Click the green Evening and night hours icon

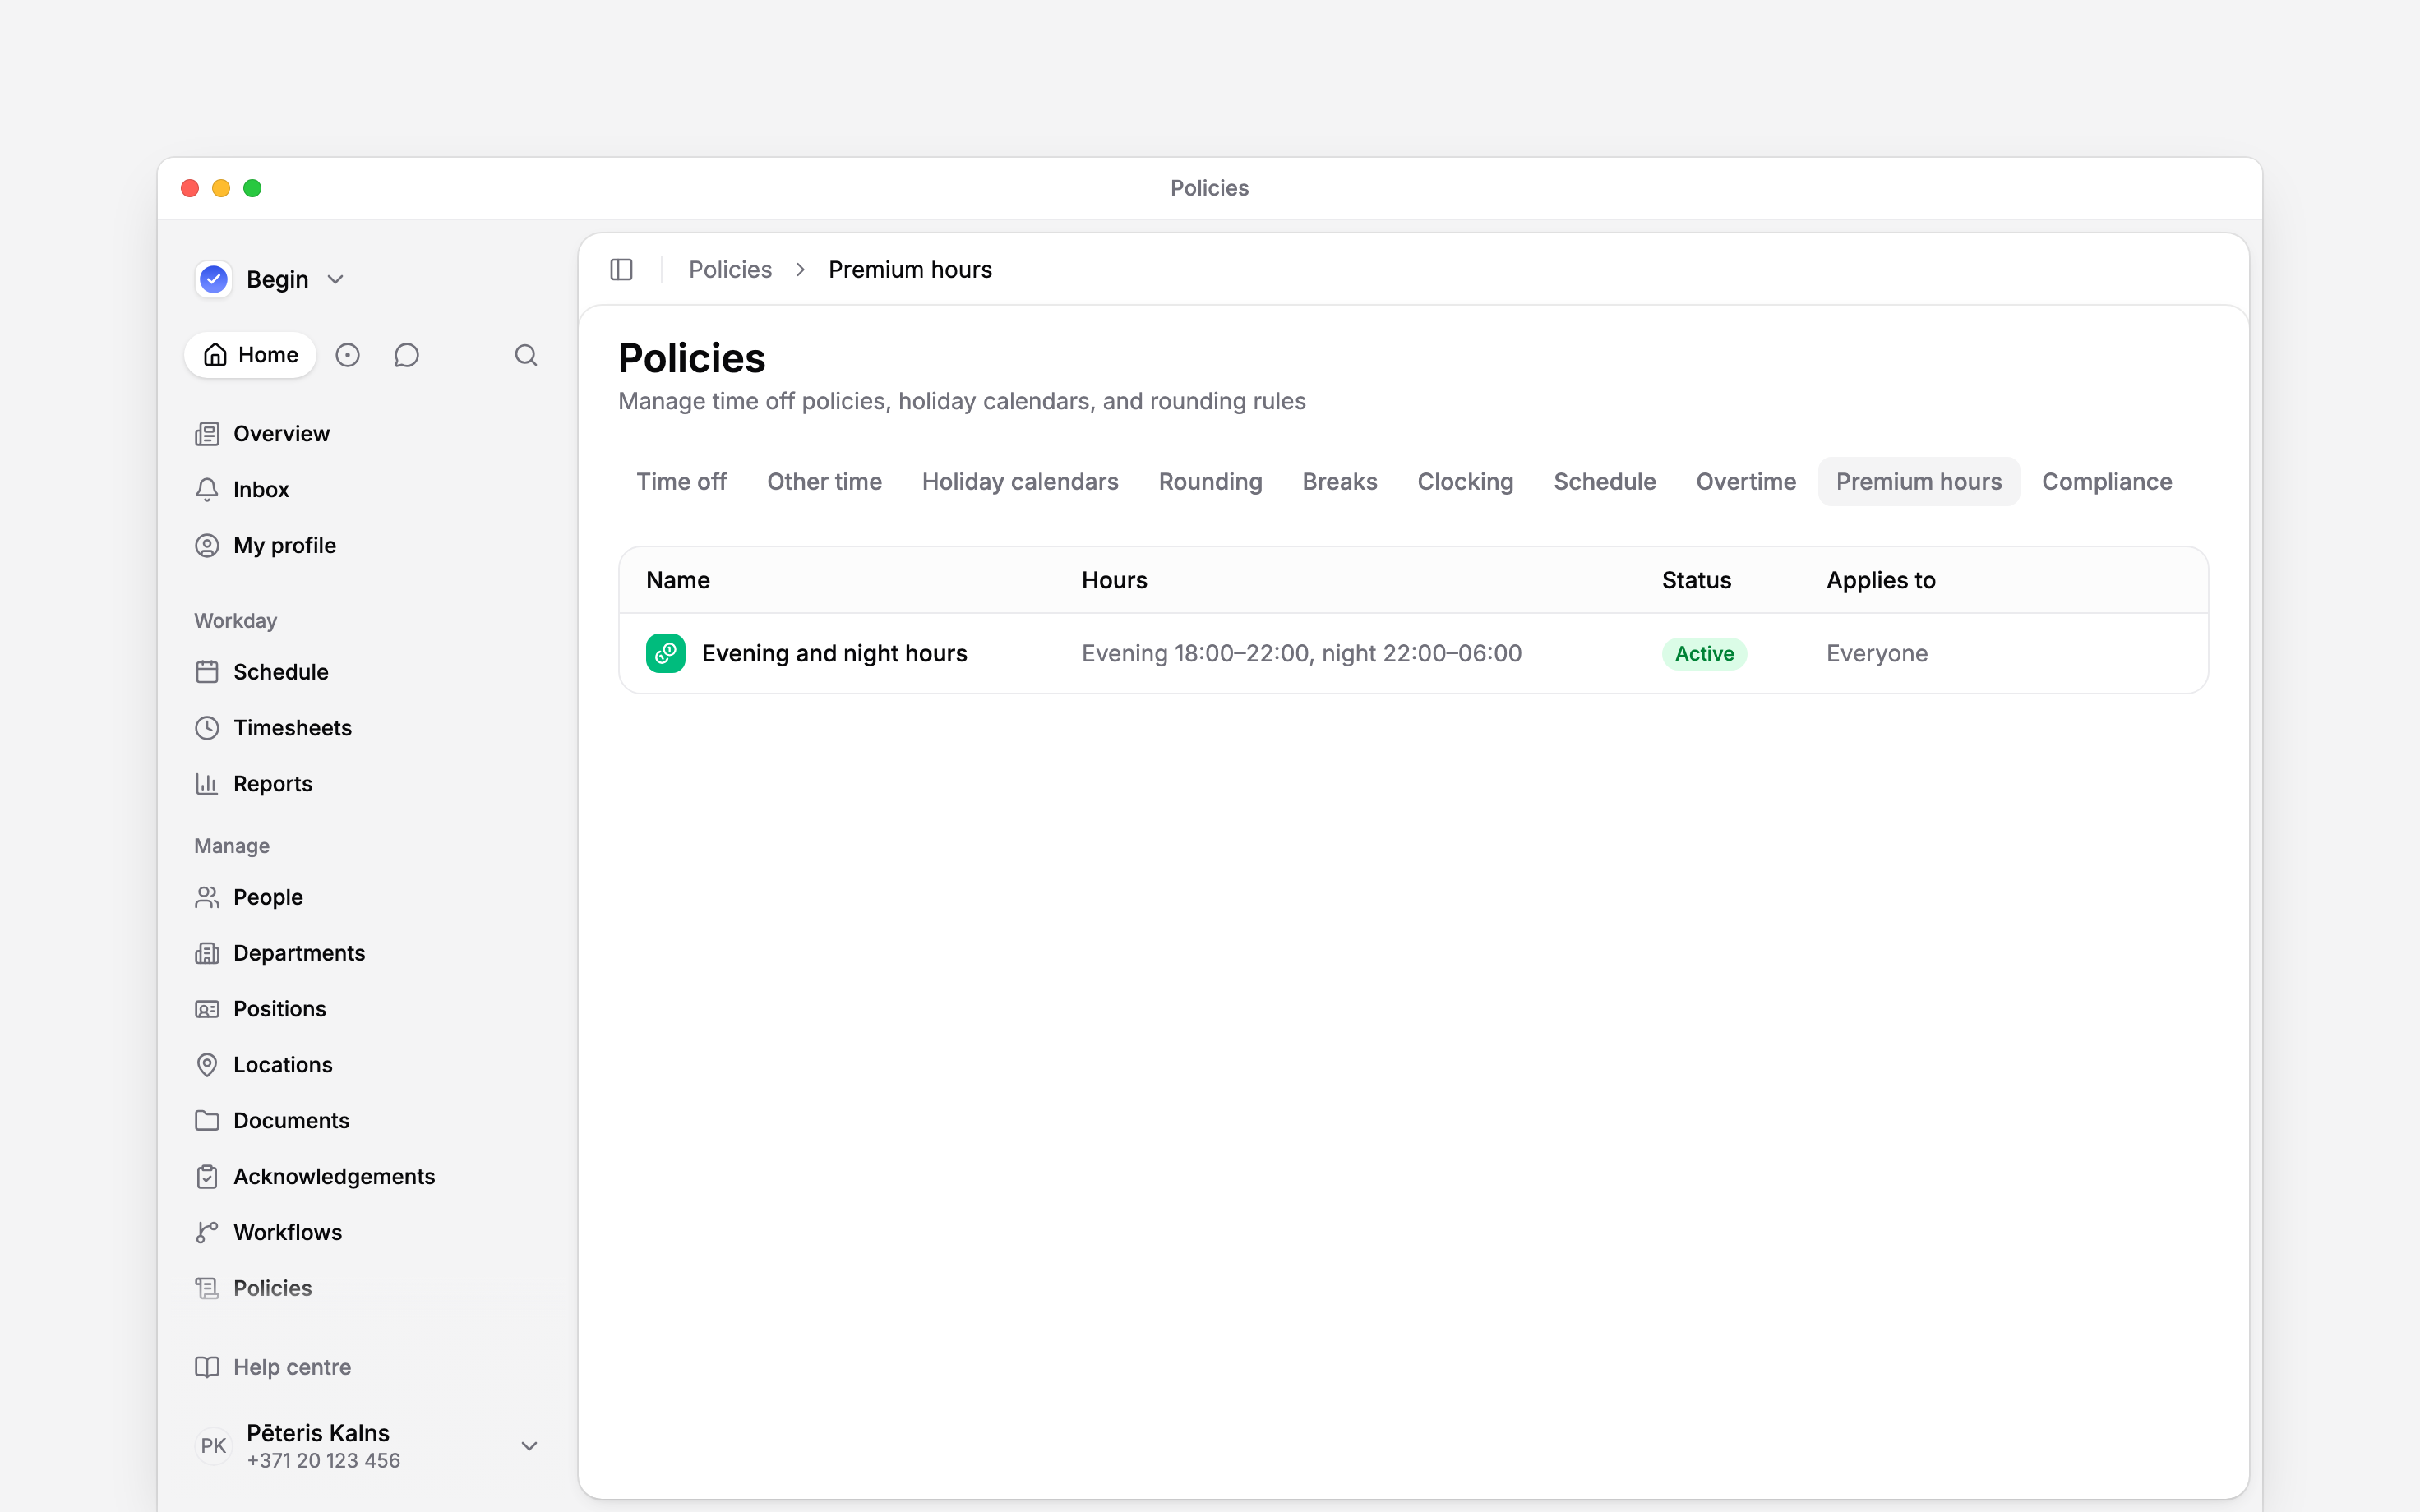pyautogui.click(x=665, y=653)
